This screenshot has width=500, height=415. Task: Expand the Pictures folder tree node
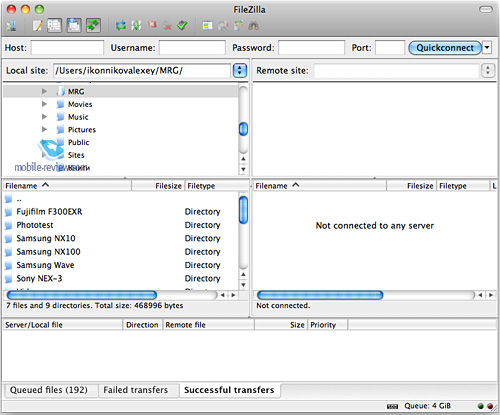44,129
